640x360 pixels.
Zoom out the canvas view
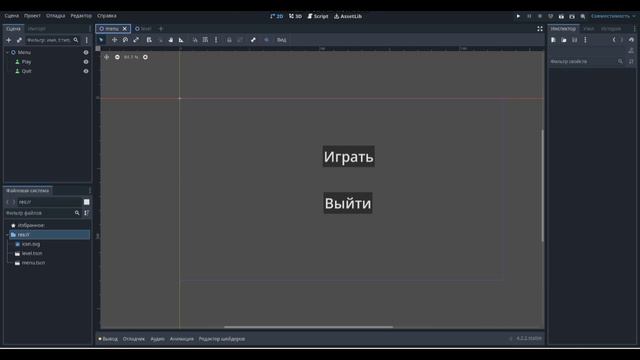[x=117, y=57]
